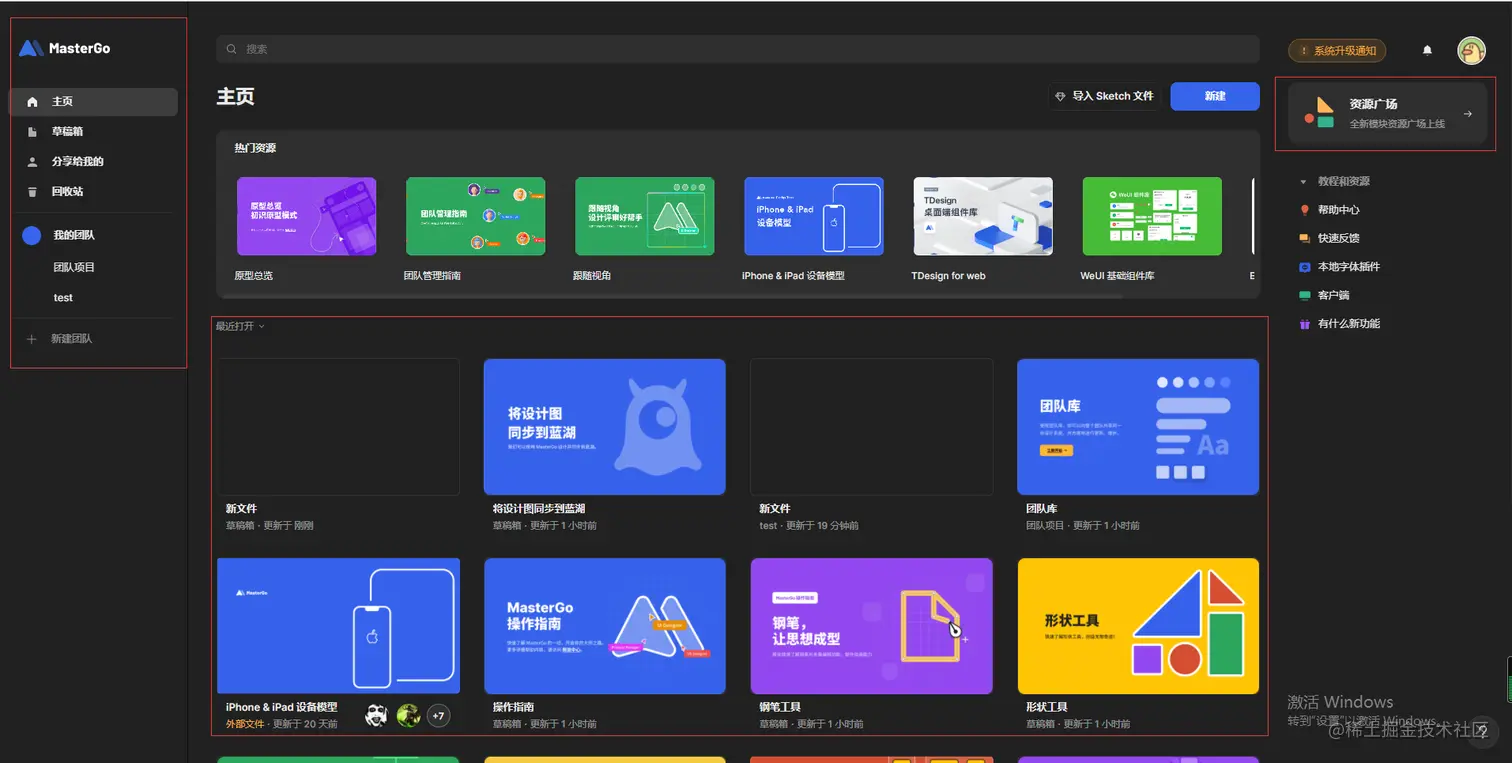This screenshot has height=763, width=1512.
Task: Click the MasterGo logo
Action: click(x=64, y=48)
